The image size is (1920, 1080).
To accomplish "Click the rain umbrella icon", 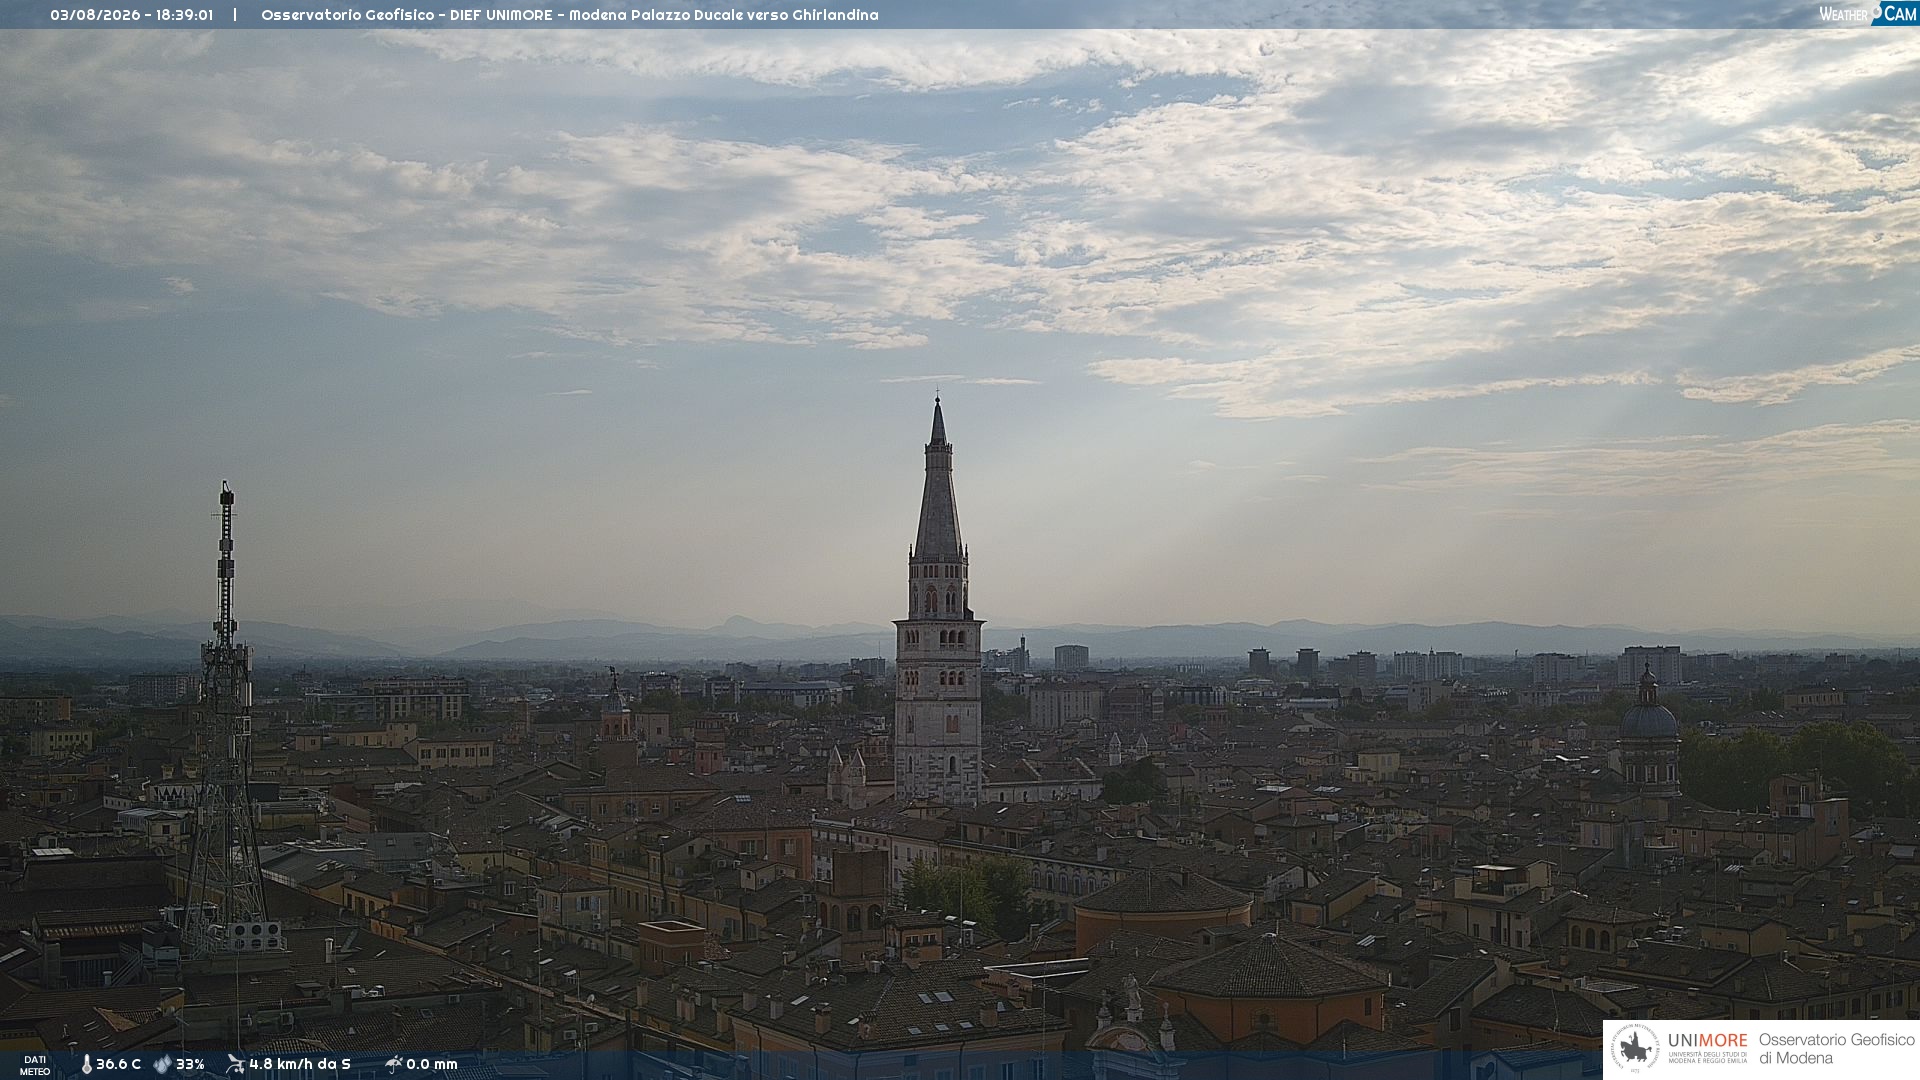I will [393, 1064].
